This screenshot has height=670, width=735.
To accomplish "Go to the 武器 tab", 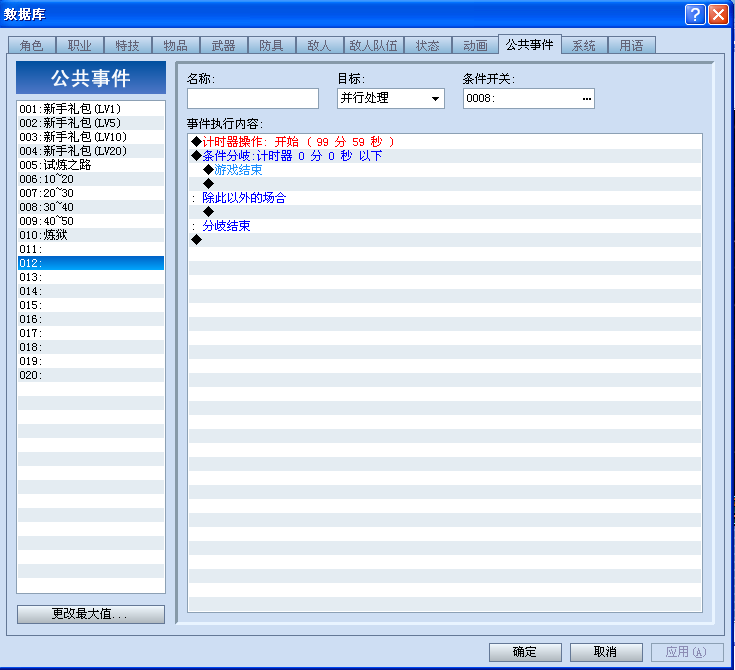I will tap(224, 45).
